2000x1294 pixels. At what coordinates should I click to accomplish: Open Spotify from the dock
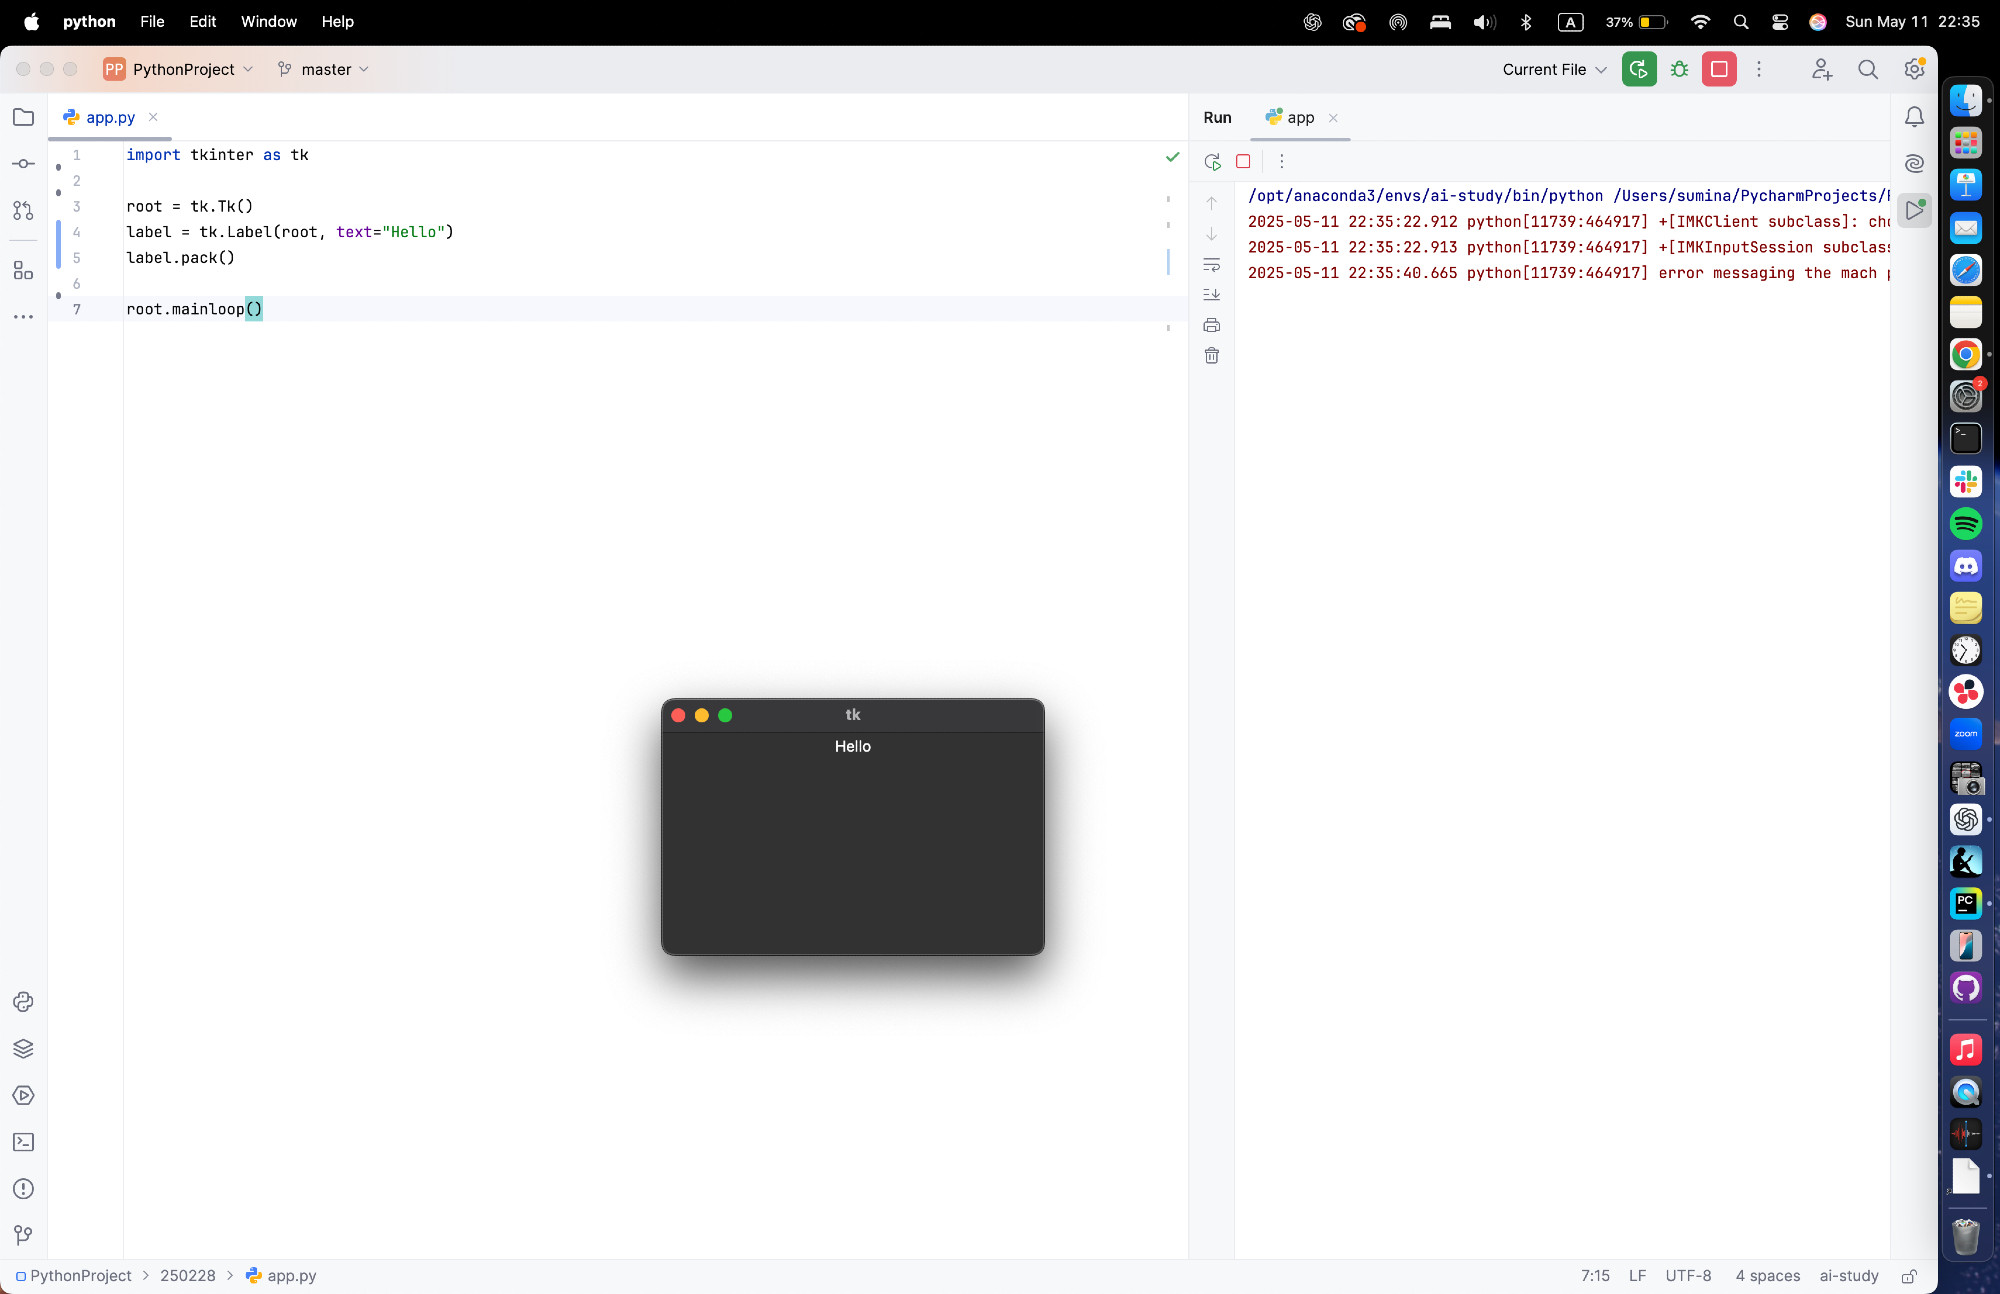(x=1965, y=523)
